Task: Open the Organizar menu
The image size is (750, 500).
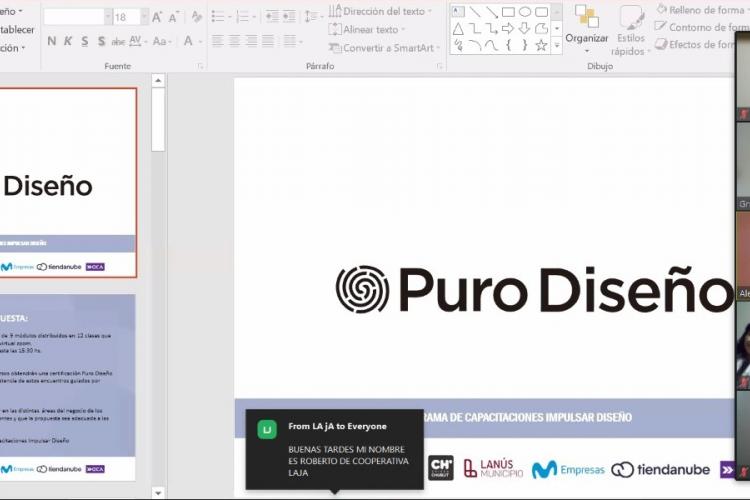Action: point(586,30)
